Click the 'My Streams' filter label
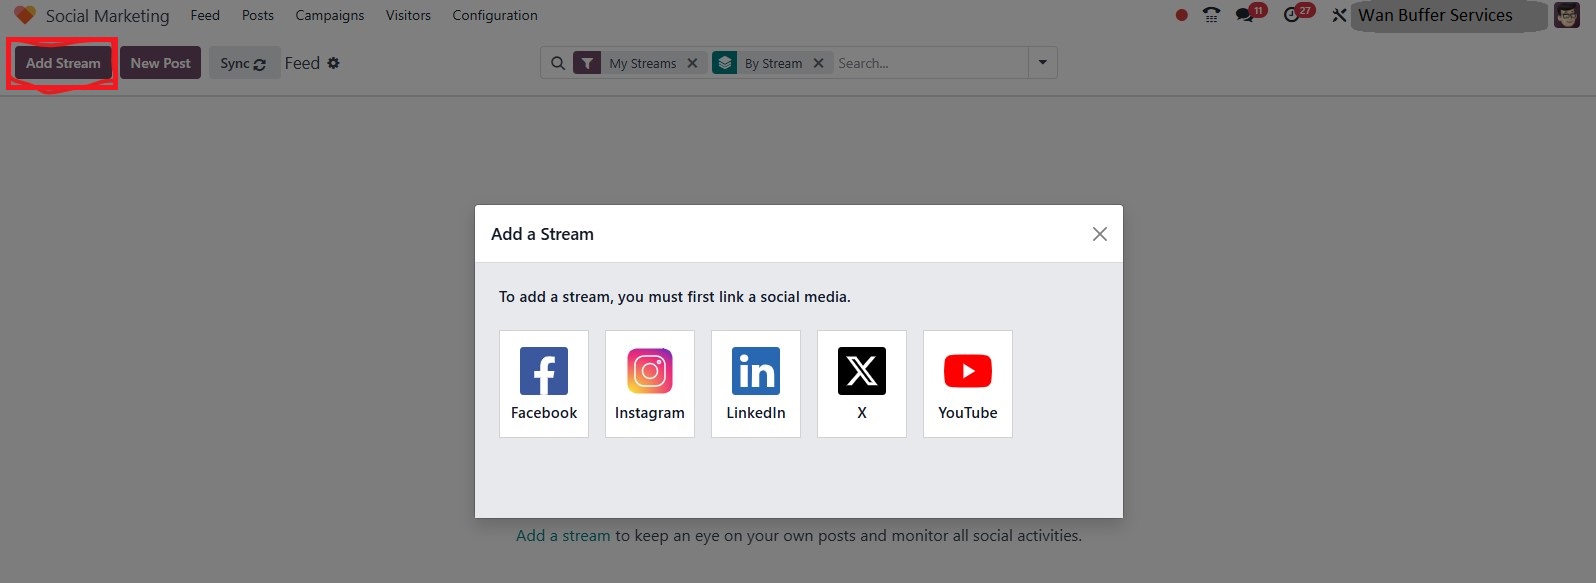1596x583 pixels. pos(642,63)
